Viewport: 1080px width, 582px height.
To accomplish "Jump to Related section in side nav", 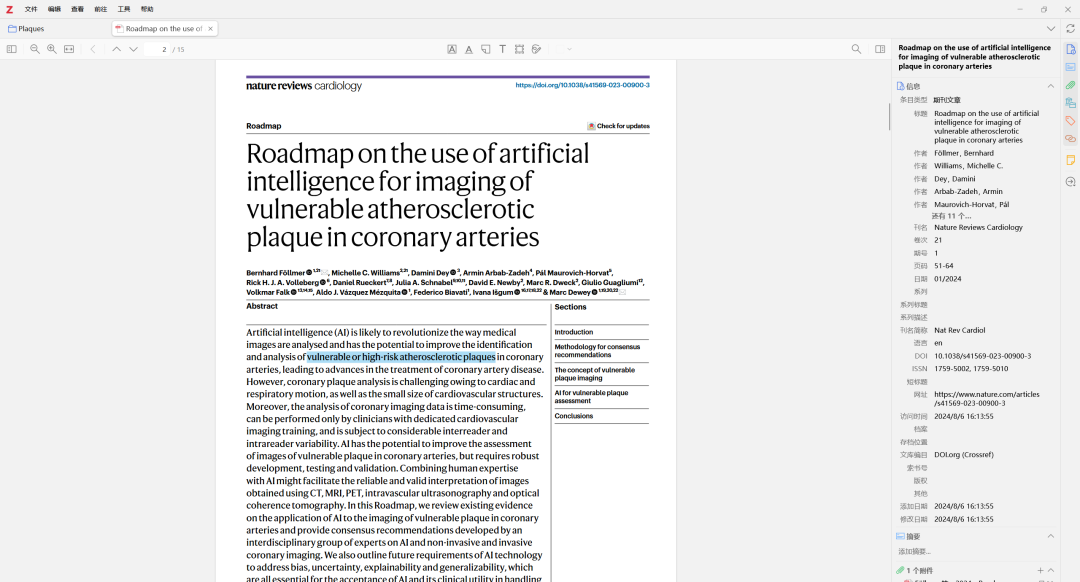I will tap(1070, 138).
